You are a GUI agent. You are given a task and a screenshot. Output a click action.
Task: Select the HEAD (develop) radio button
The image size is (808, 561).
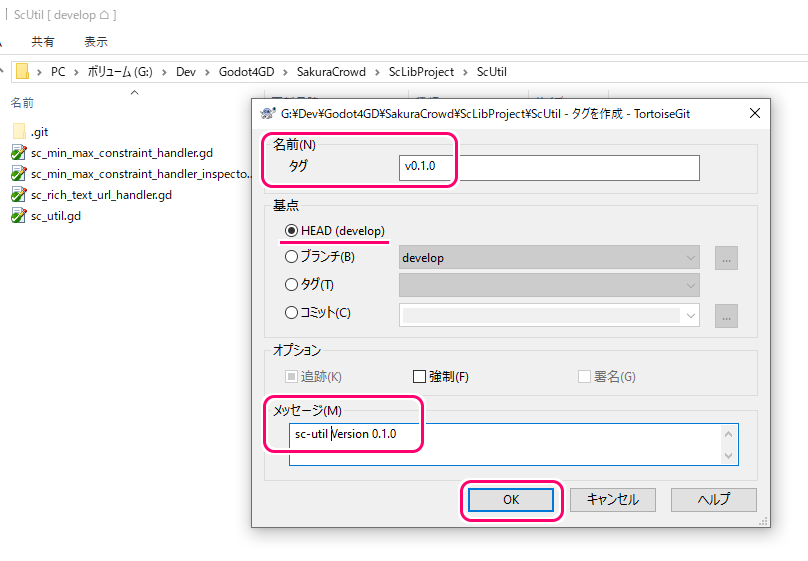click(292, 231)
